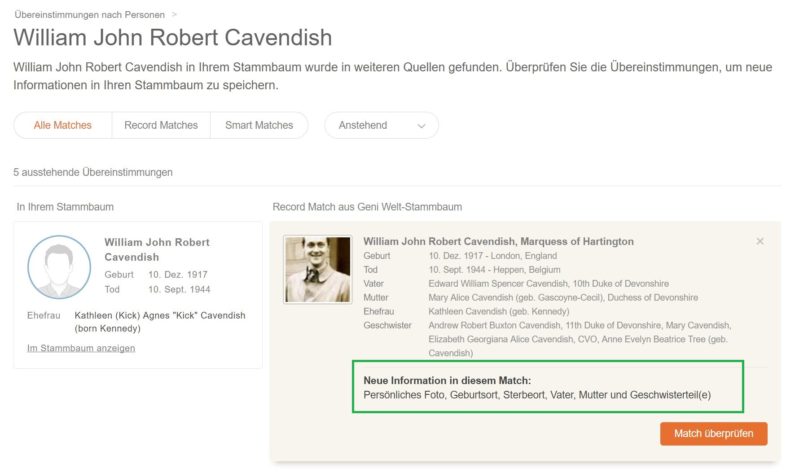Image resolution: width=808 pixels, height=472 pixels.
Task: Switch to the Record Matches tab
Action: click(161, 125)
